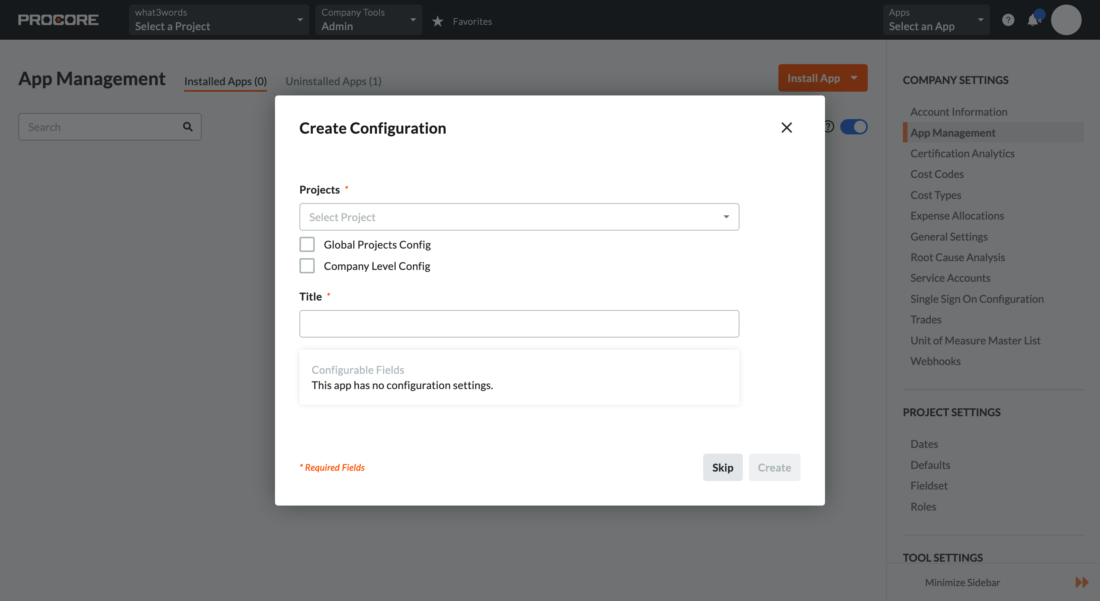Click the search magnifier icon
The image size is (1100, 601).
[x=187, y=127]
